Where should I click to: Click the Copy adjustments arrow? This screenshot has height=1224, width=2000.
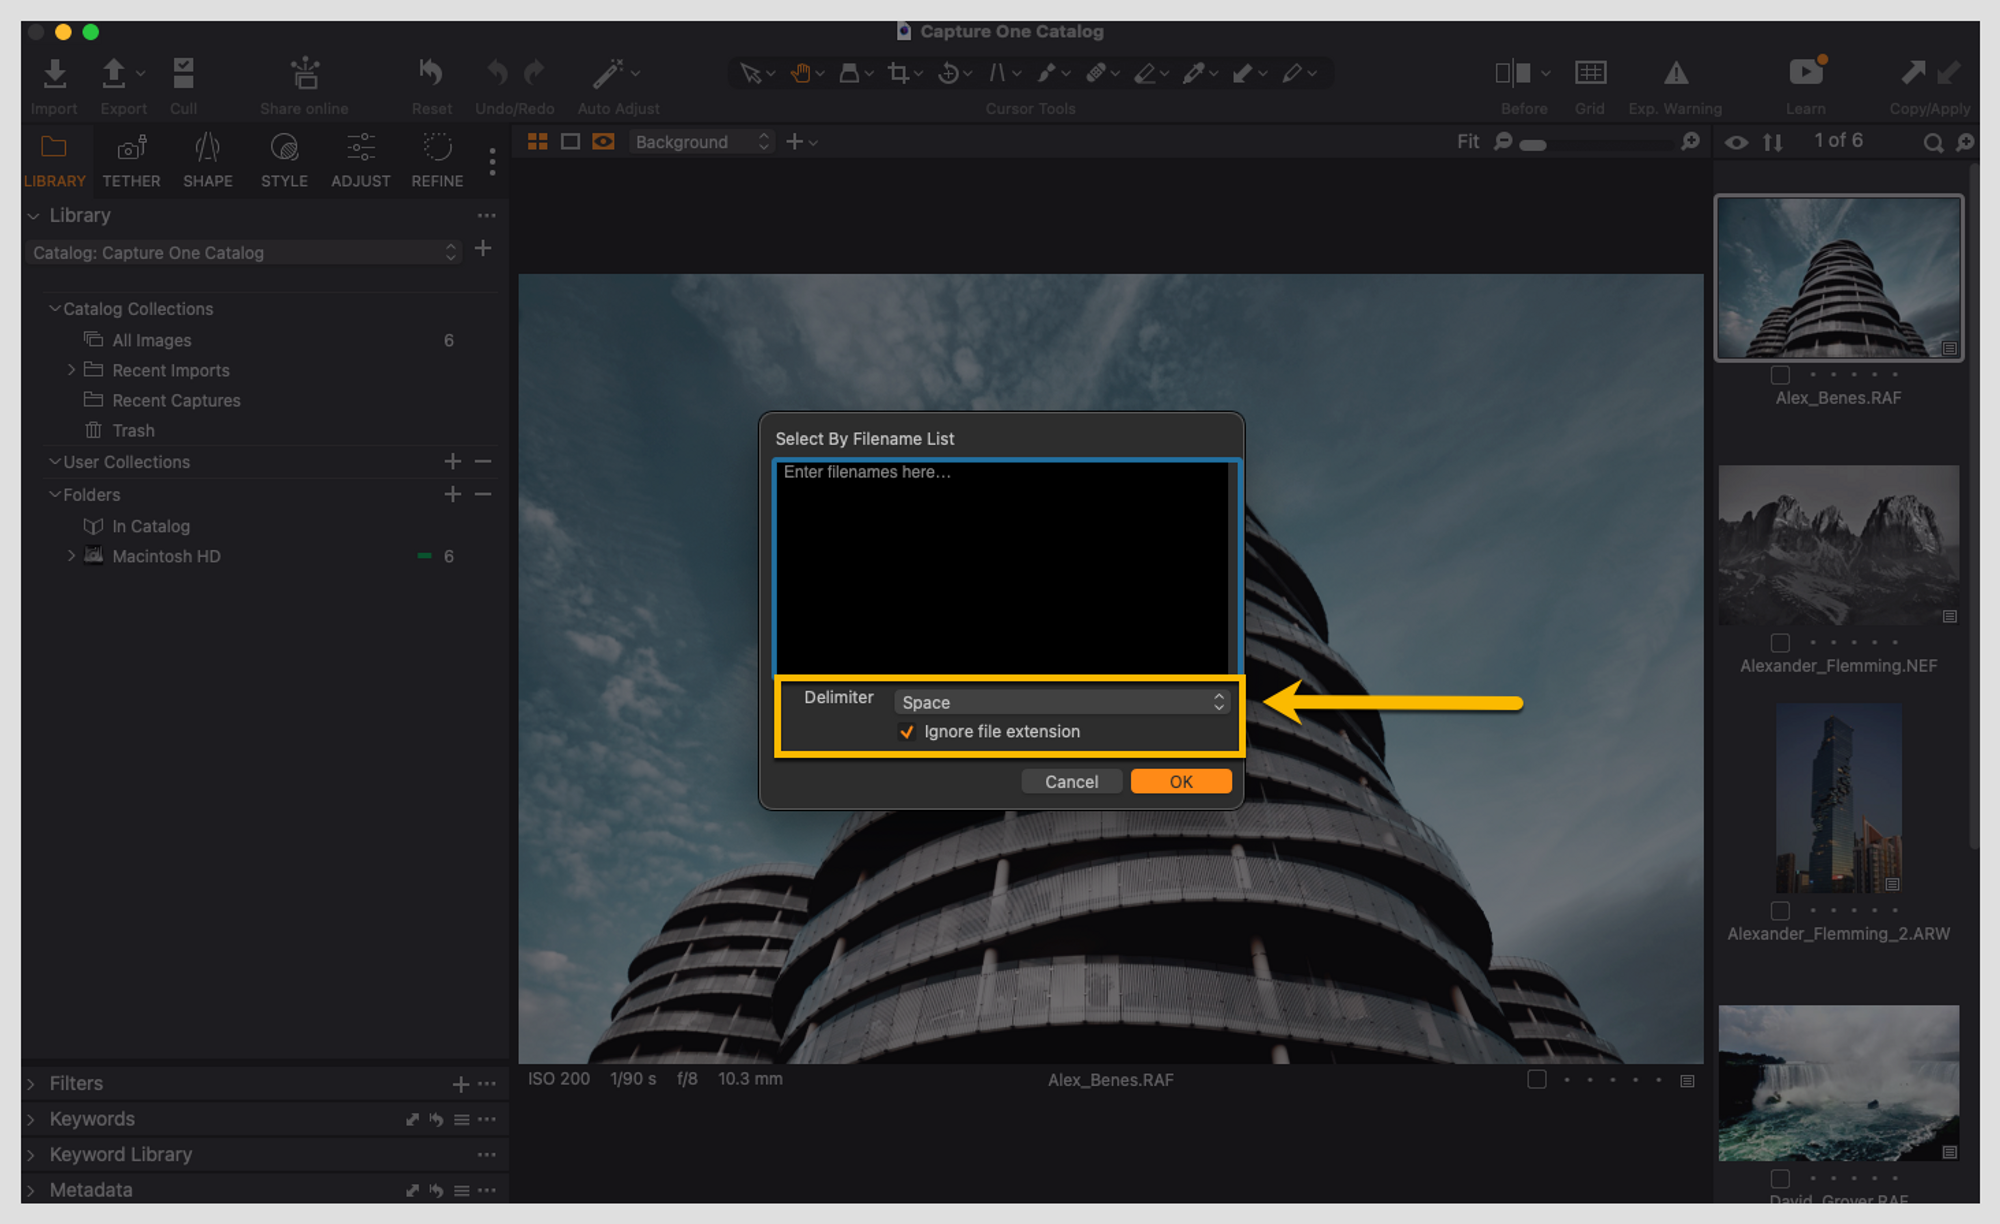point(1912,72)
